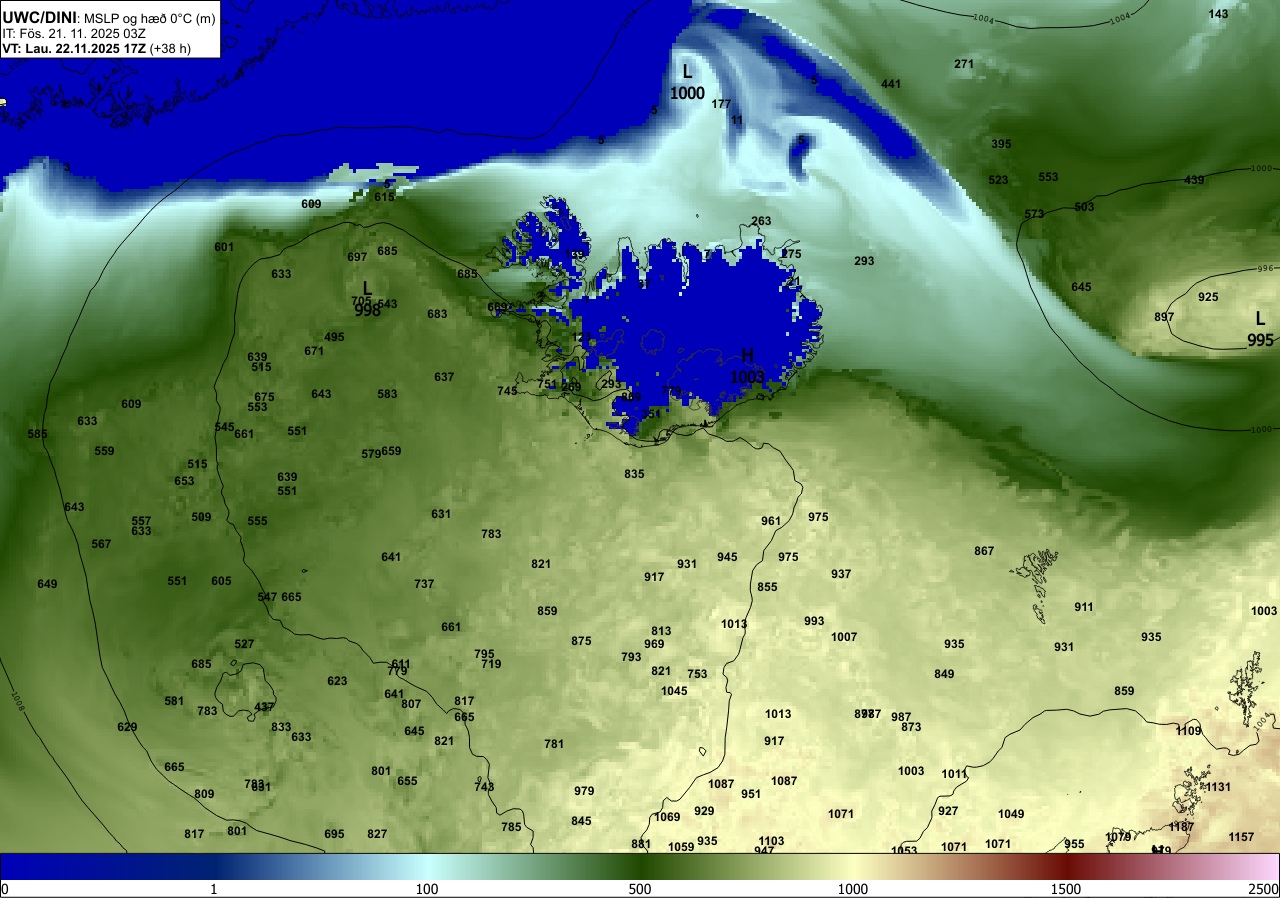Image resolution: width=1280 pixels, height=898 pixels.
Task: Click the freezing level value 849
Action: (x=944, y=674)
